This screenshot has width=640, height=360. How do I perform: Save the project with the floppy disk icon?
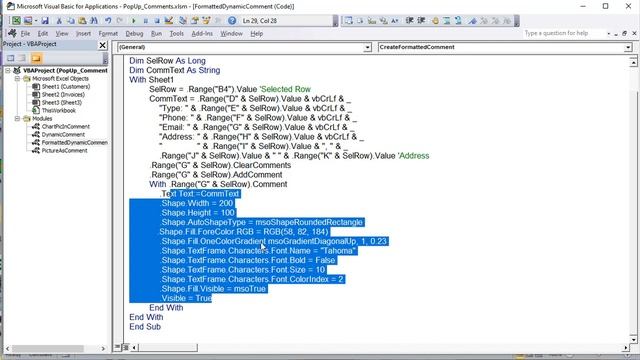[45, 20]
